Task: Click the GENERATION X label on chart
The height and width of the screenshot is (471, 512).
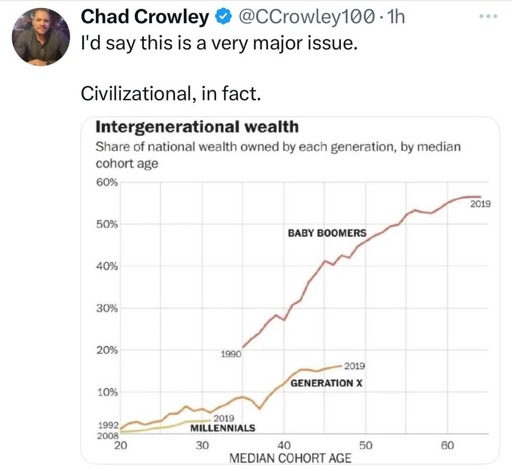Action: pos(326,383)
